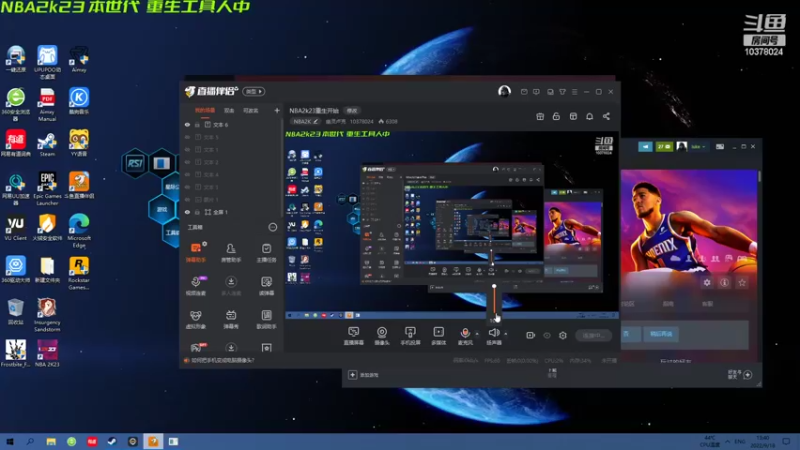This screenshot has width=800, height=450.
Task: Open the notification bell in streaming app
Action: point(589,116)
